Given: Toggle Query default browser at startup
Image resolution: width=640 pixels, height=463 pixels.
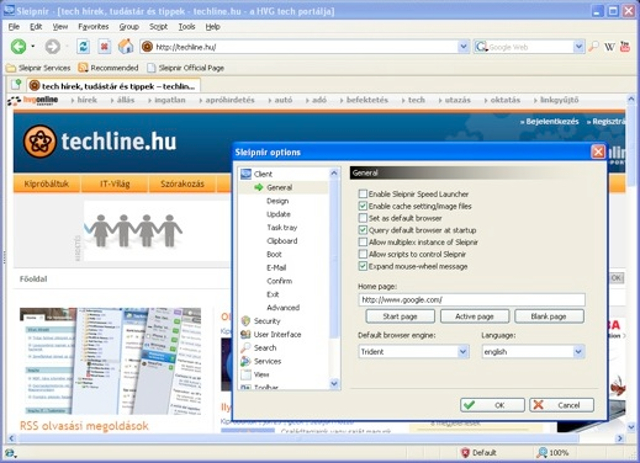Looking at the screenshot, I should tap(362, 230).
